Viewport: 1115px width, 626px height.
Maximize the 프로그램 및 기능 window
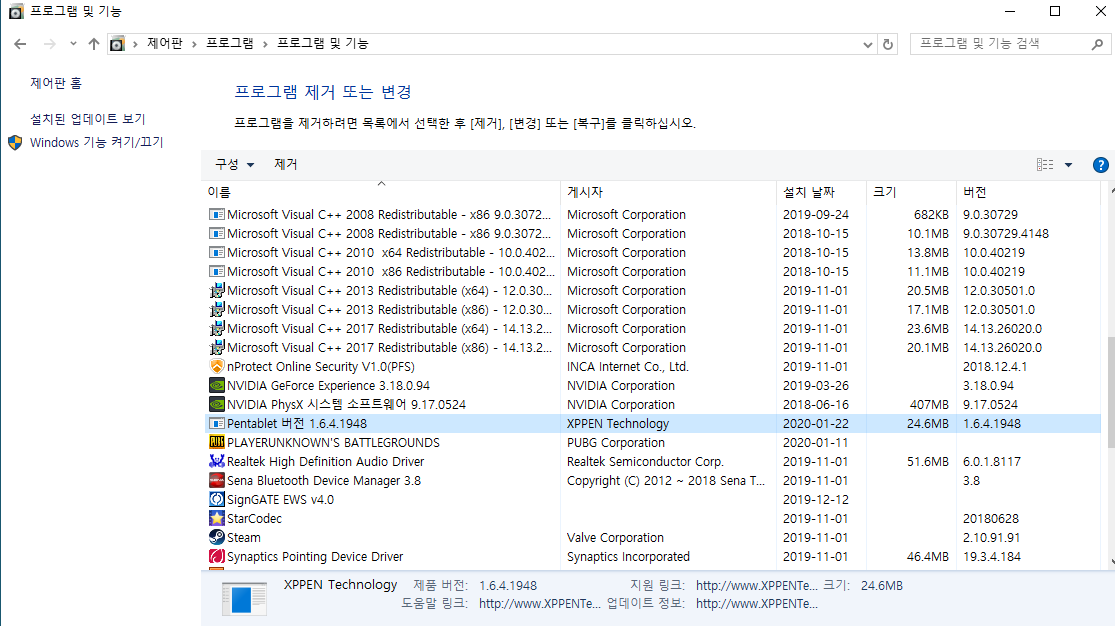1055,11
